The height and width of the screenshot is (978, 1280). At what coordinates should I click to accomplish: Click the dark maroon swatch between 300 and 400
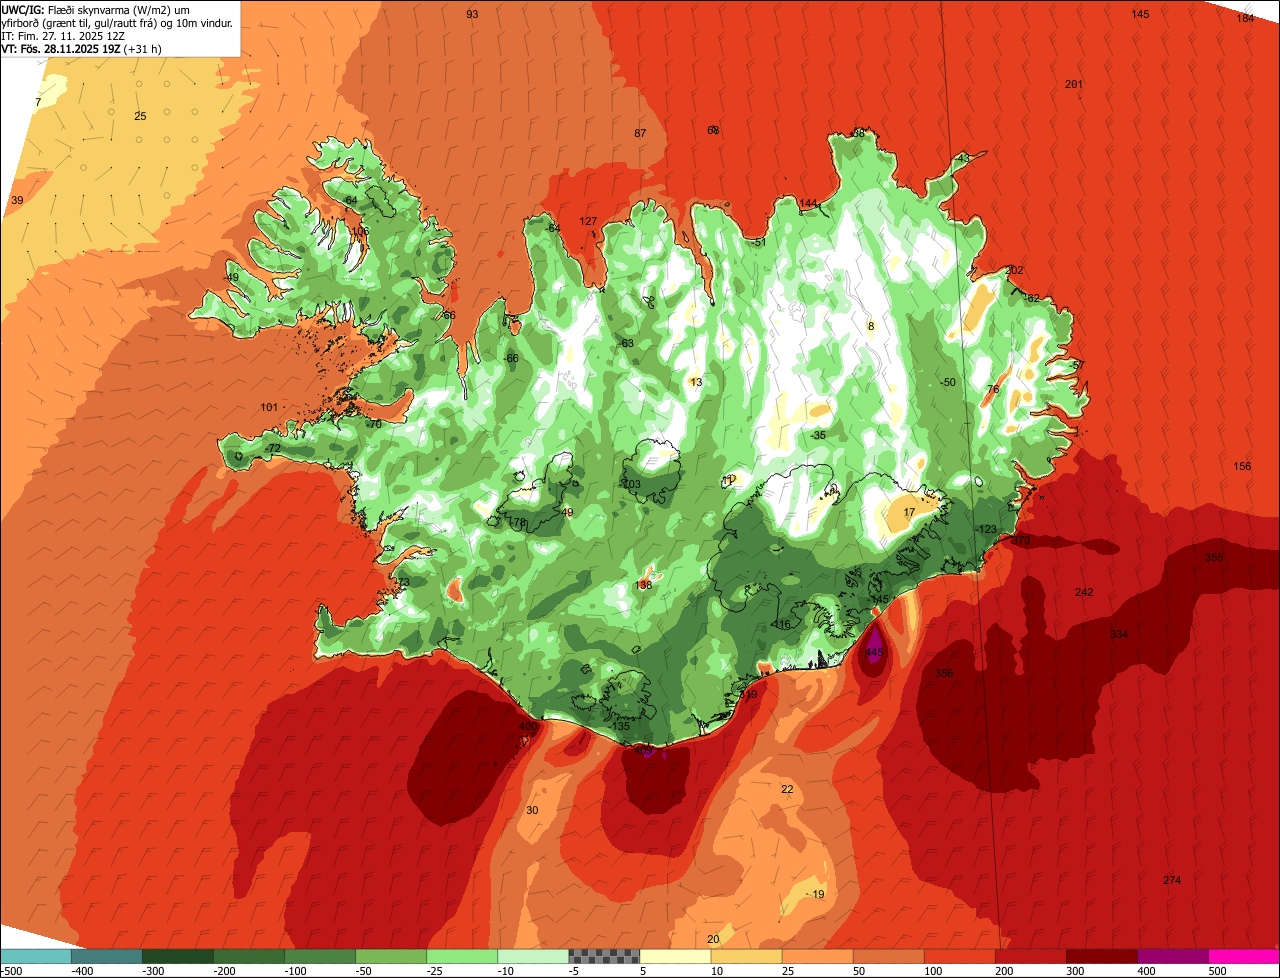pyautogui.click(x=1102, y=955)
